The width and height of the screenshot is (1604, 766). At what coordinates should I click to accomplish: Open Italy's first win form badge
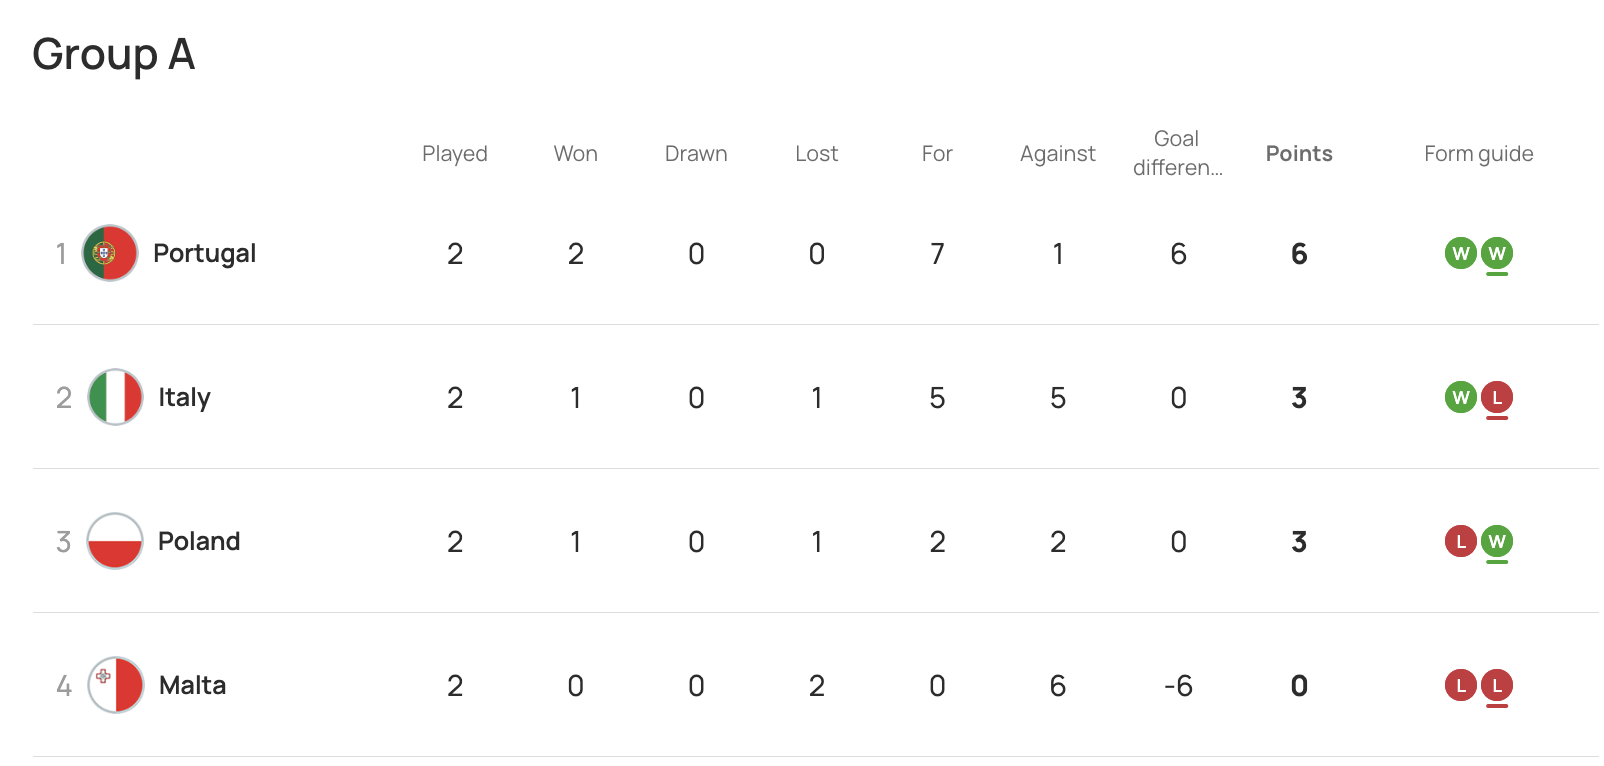(x=1461, y=397)
